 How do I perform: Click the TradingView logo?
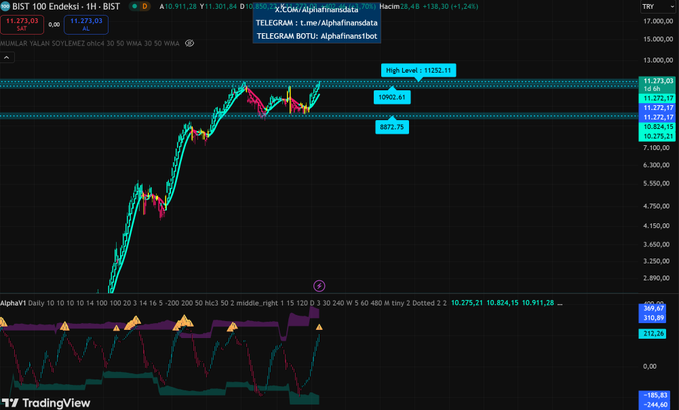pyautogui.click(x=45, y=403)
